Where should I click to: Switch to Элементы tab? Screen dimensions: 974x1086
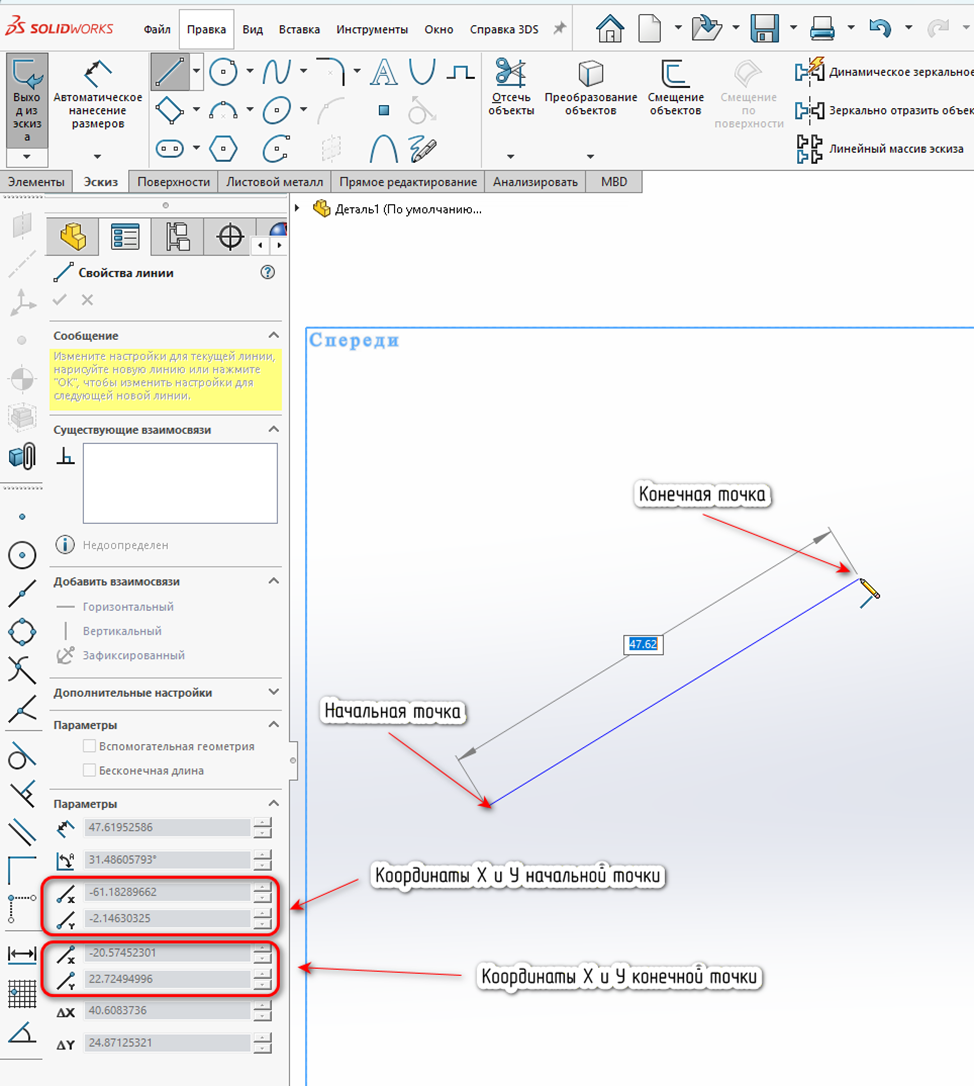click(36, 181)
